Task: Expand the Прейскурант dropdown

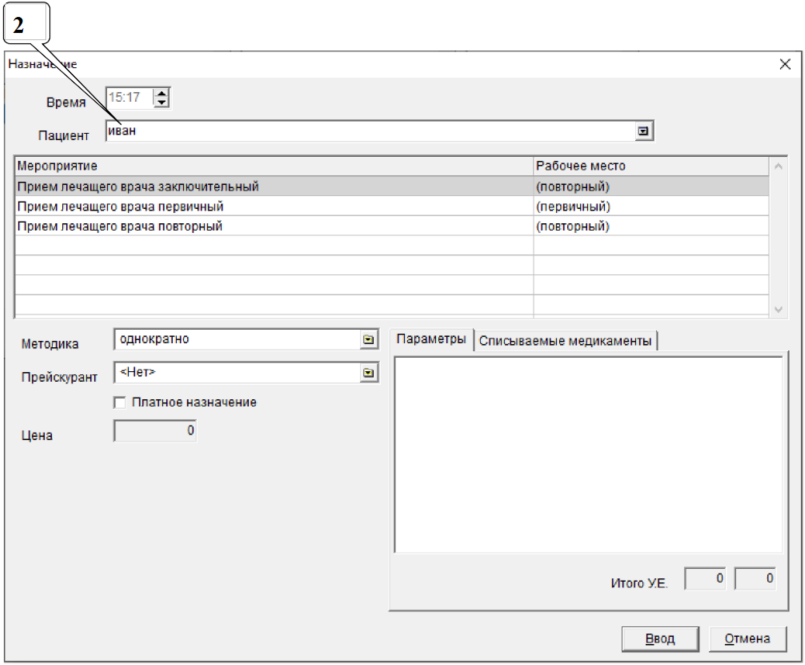Action: (368, 373)
